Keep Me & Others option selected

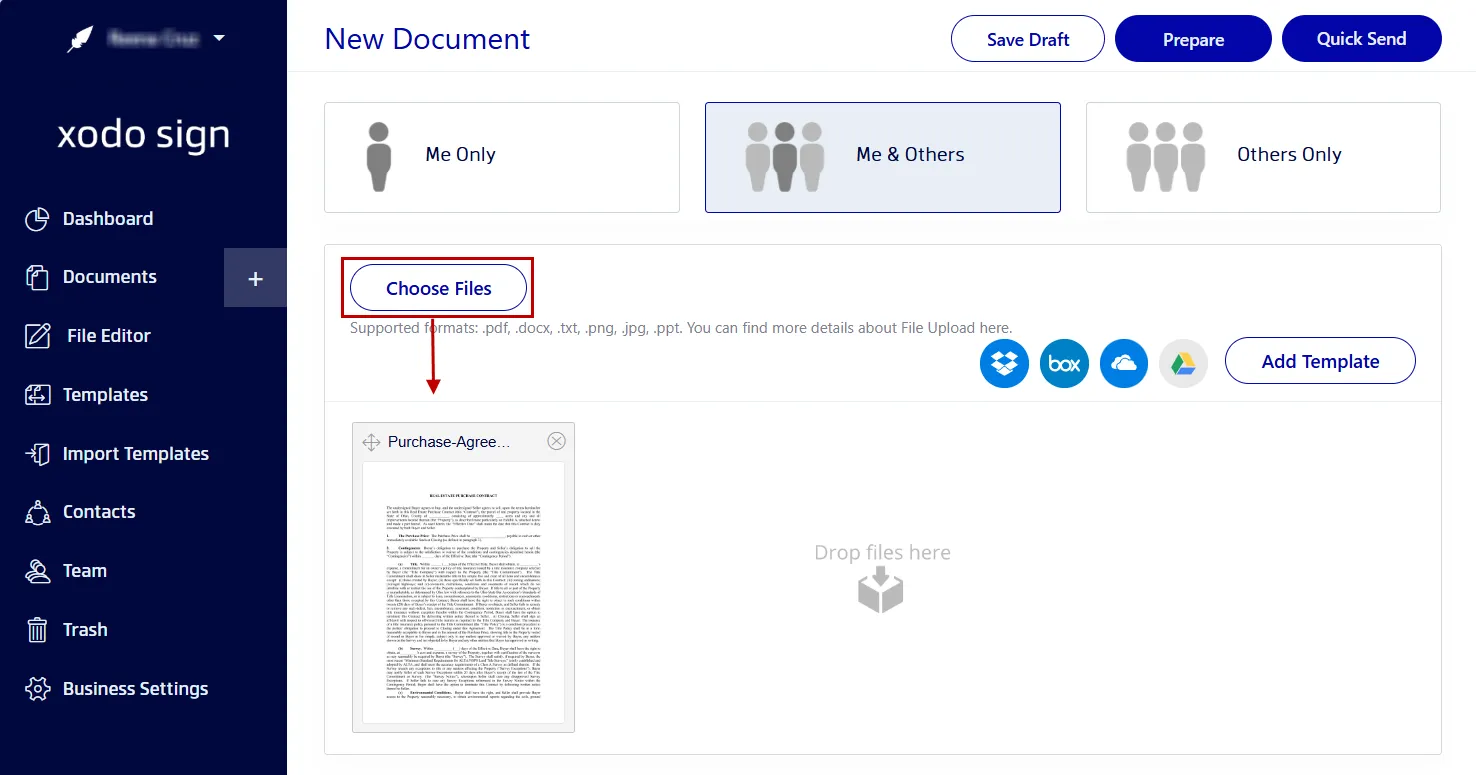[882, 157]
